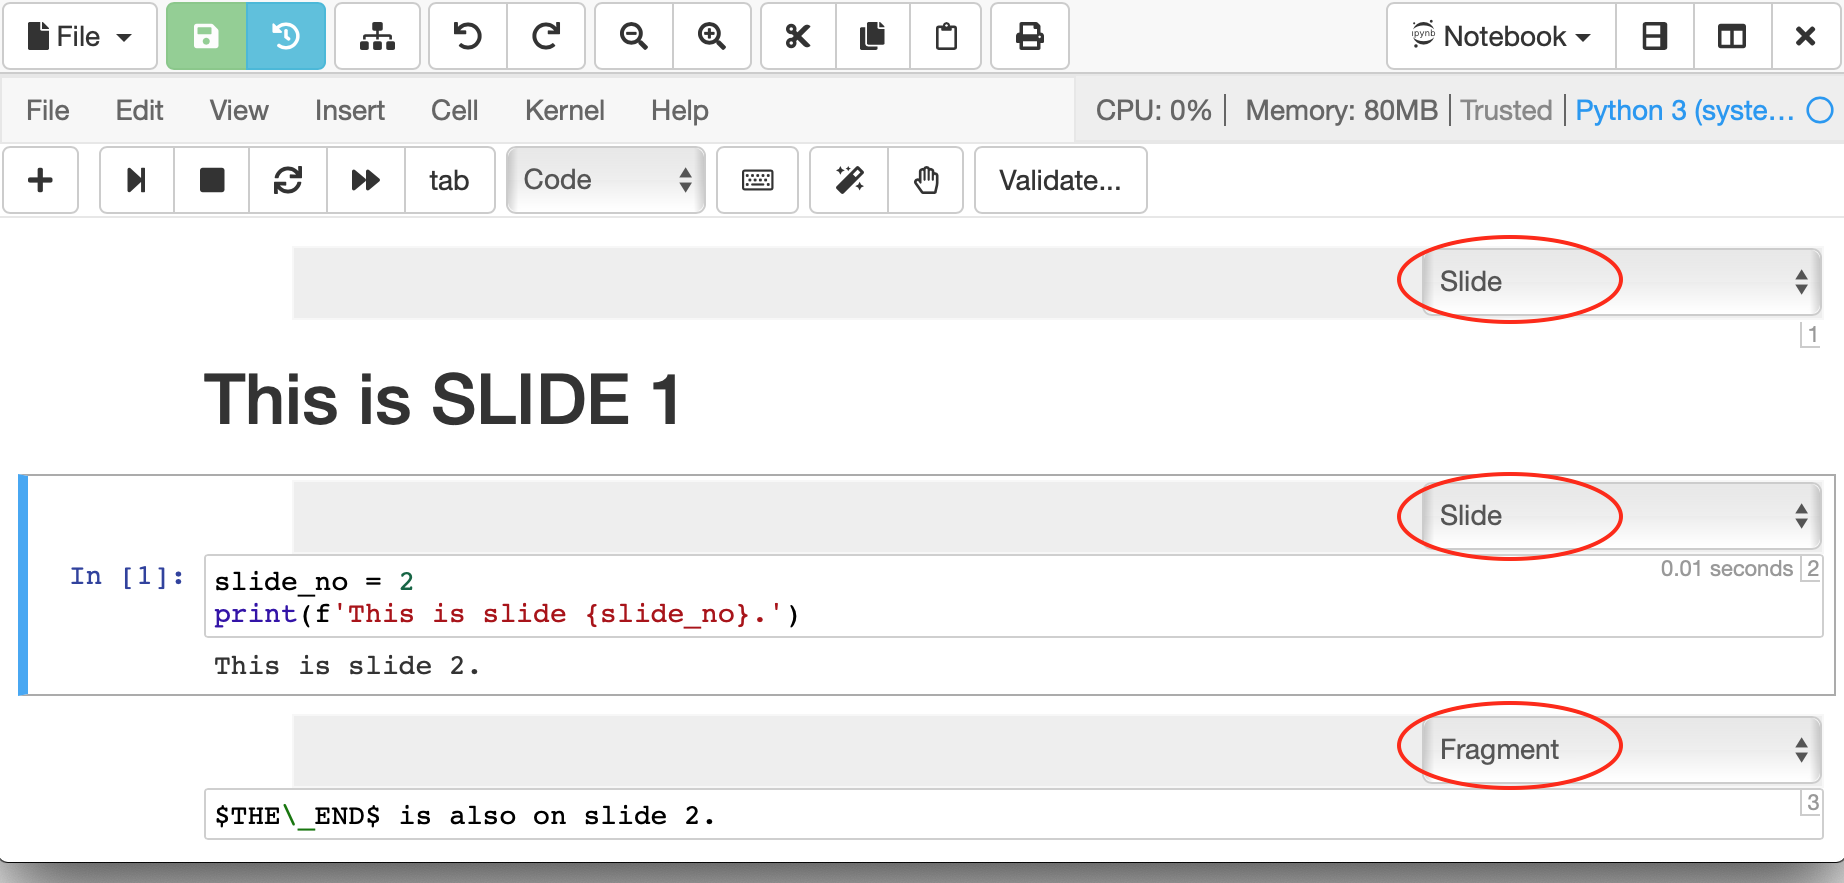Viewport: 1844px width, 883px height.
Task: Toggle the Trusted notebook status
Action: pyautogui.click(x=1506, y=110)
